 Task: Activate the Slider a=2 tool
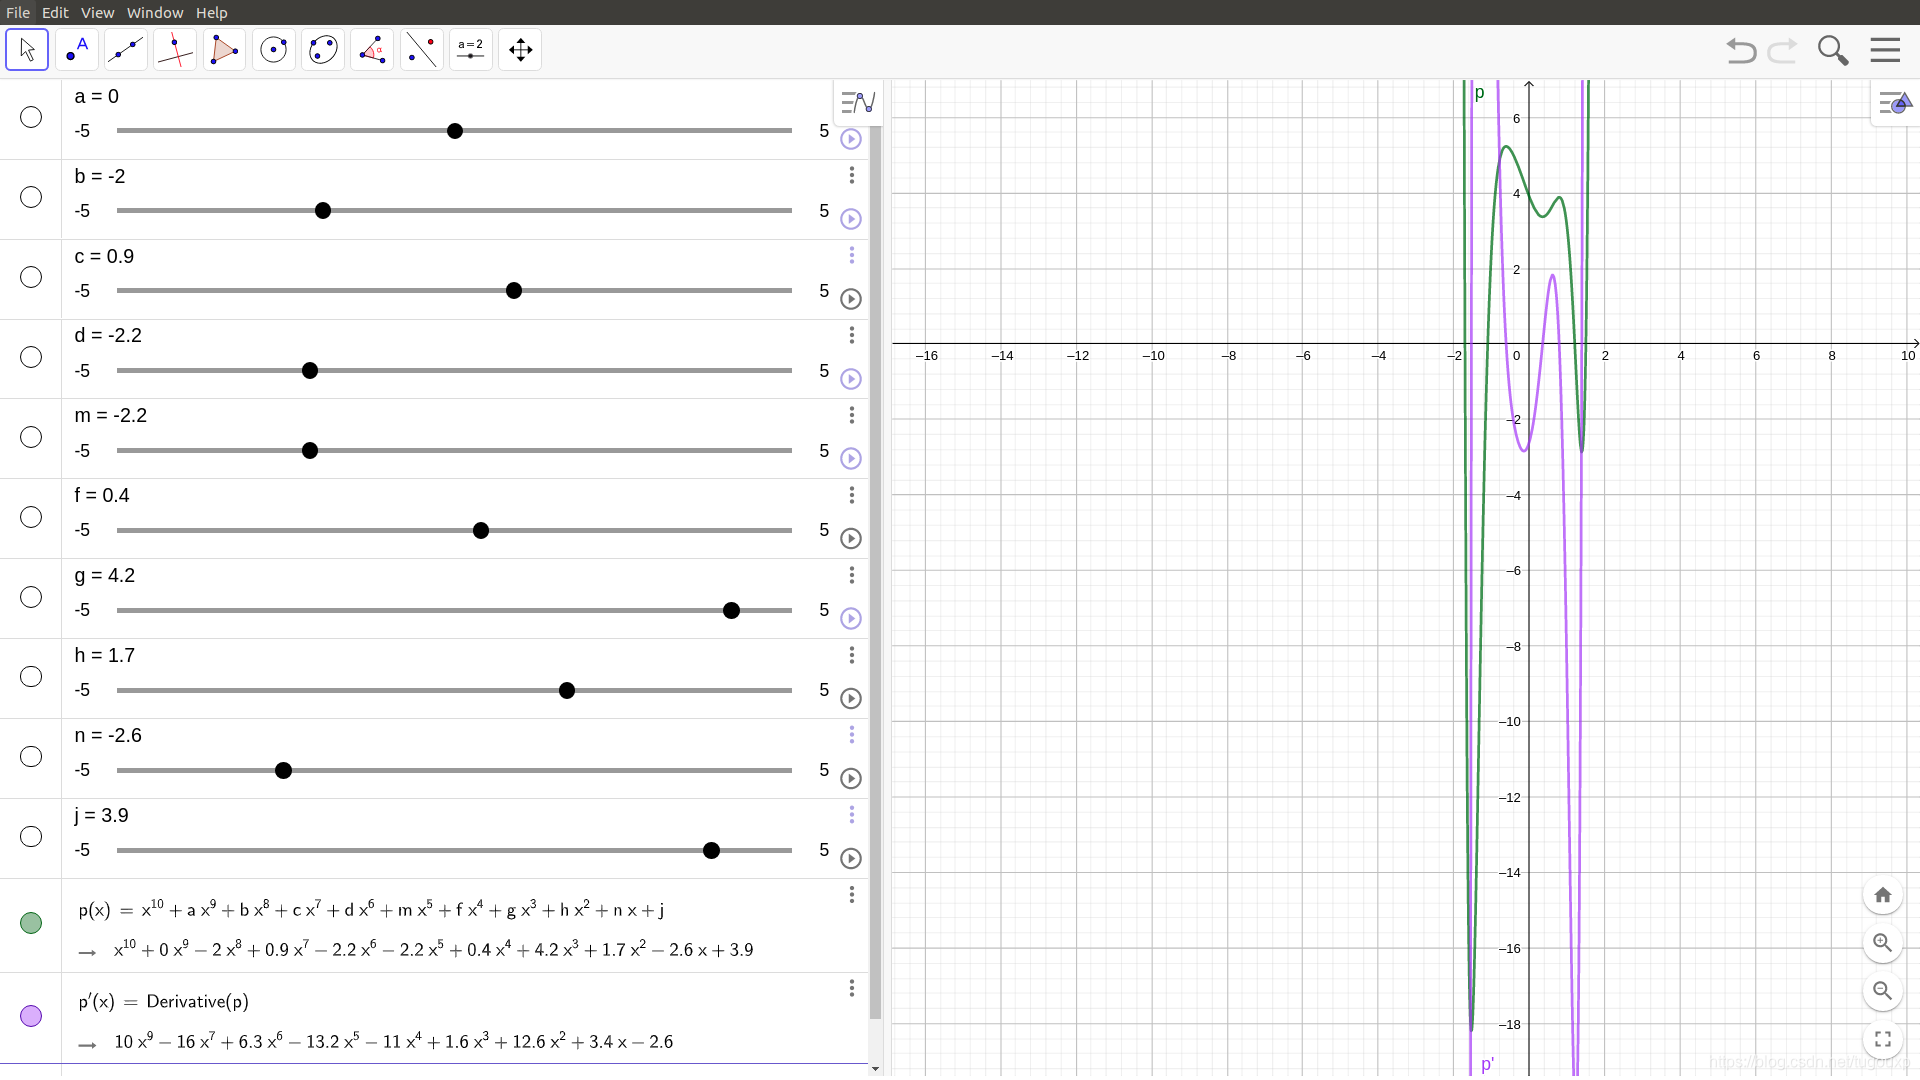click(x=470, y=50)
